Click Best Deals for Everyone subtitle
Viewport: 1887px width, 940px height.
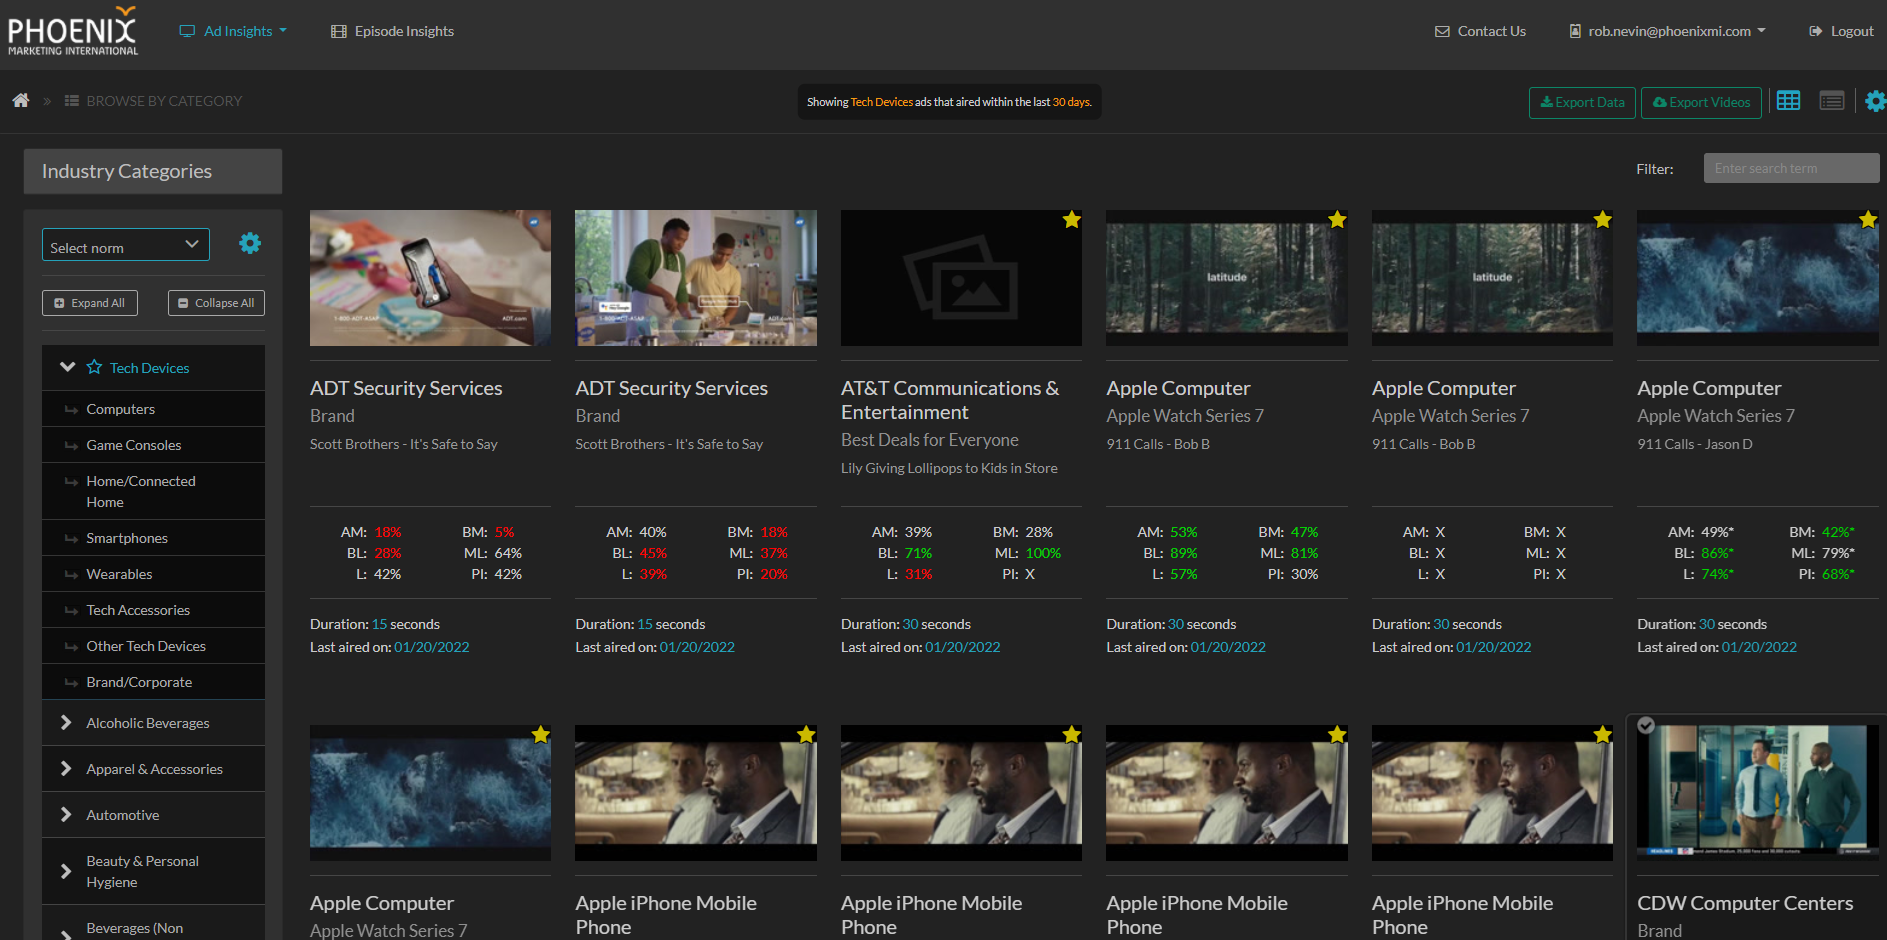930,440
